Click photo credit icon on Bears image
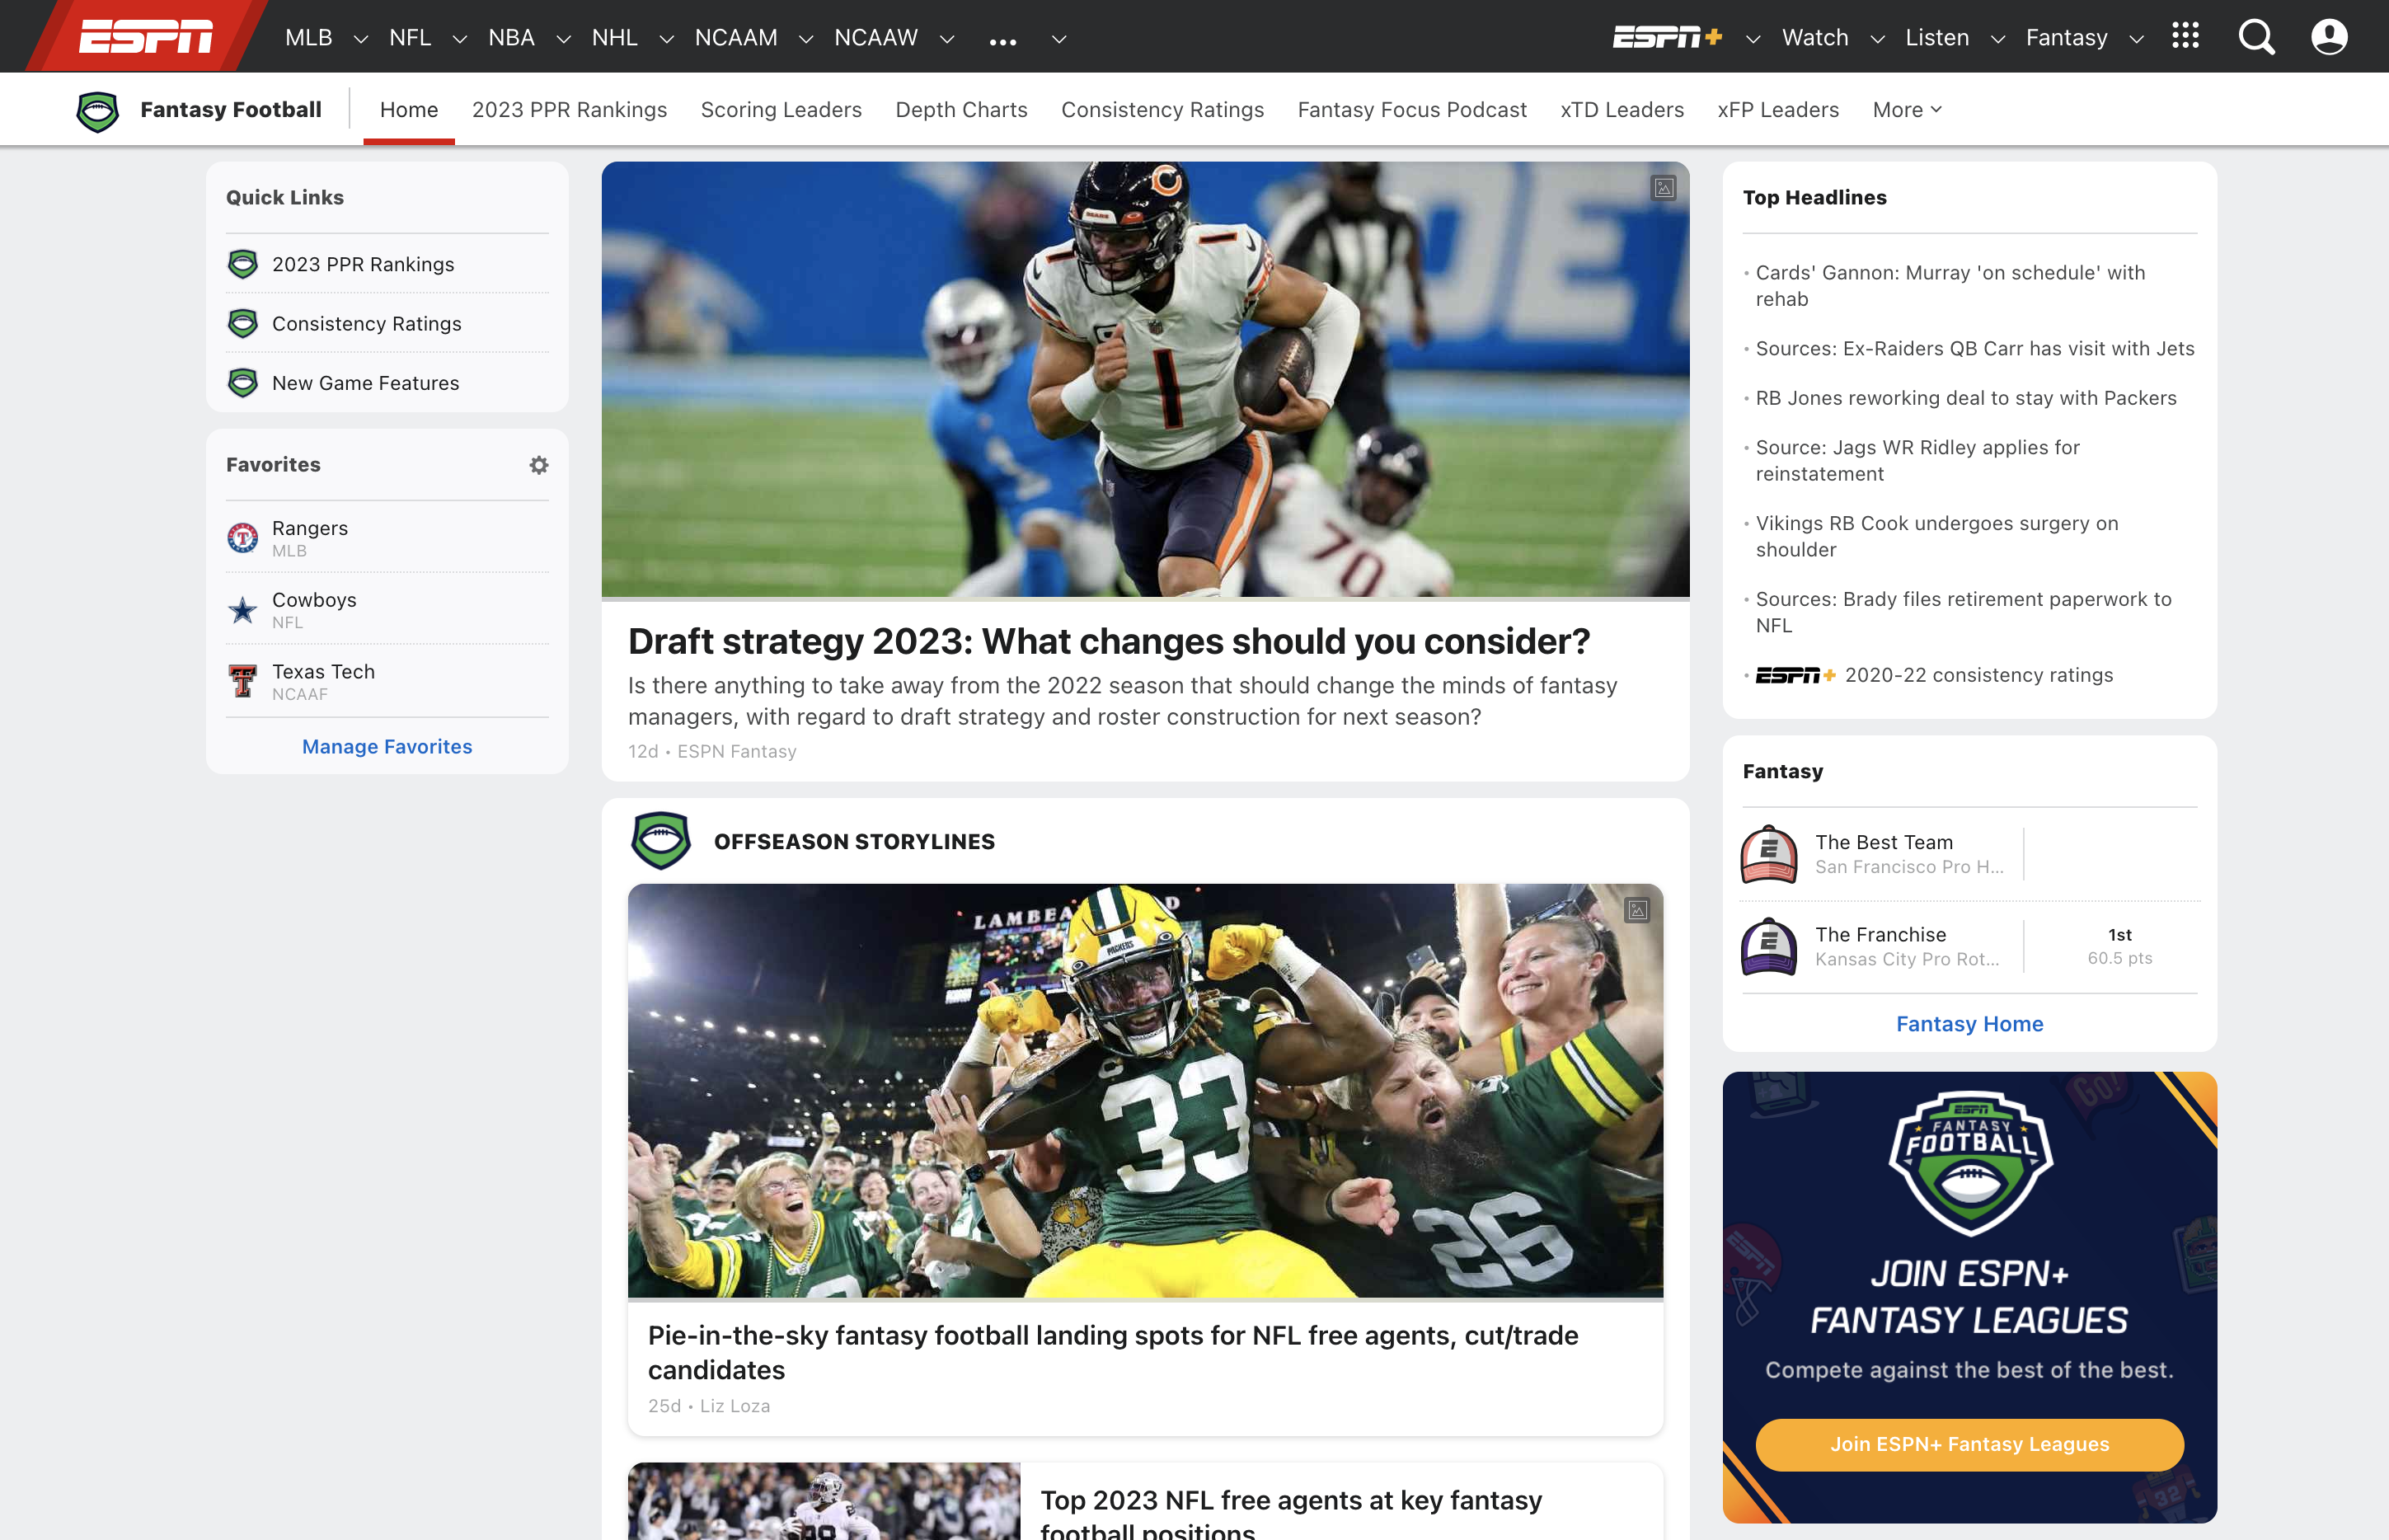This screenshot has height=1540, width=2389. point(1663,188)
